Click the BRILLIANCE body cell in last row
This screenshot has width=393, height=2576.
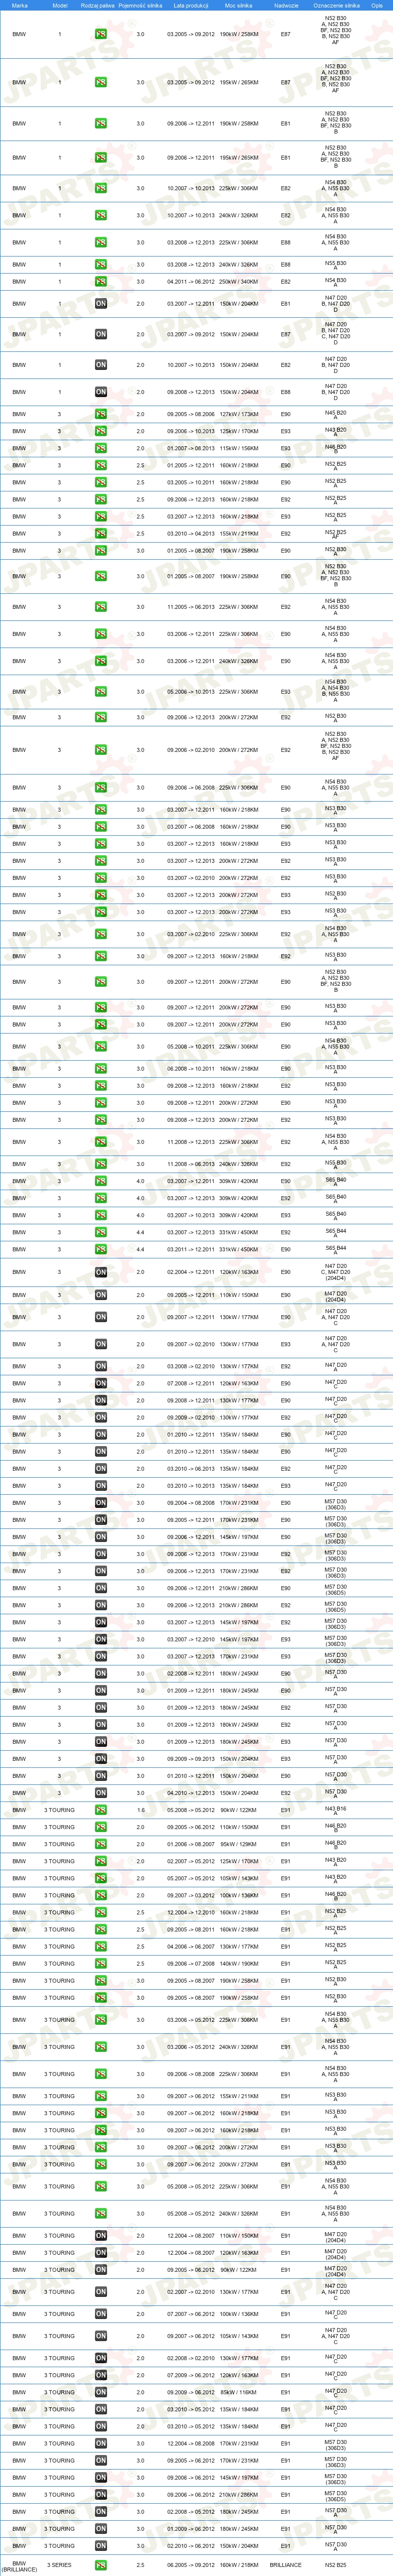pos(286,2565)
